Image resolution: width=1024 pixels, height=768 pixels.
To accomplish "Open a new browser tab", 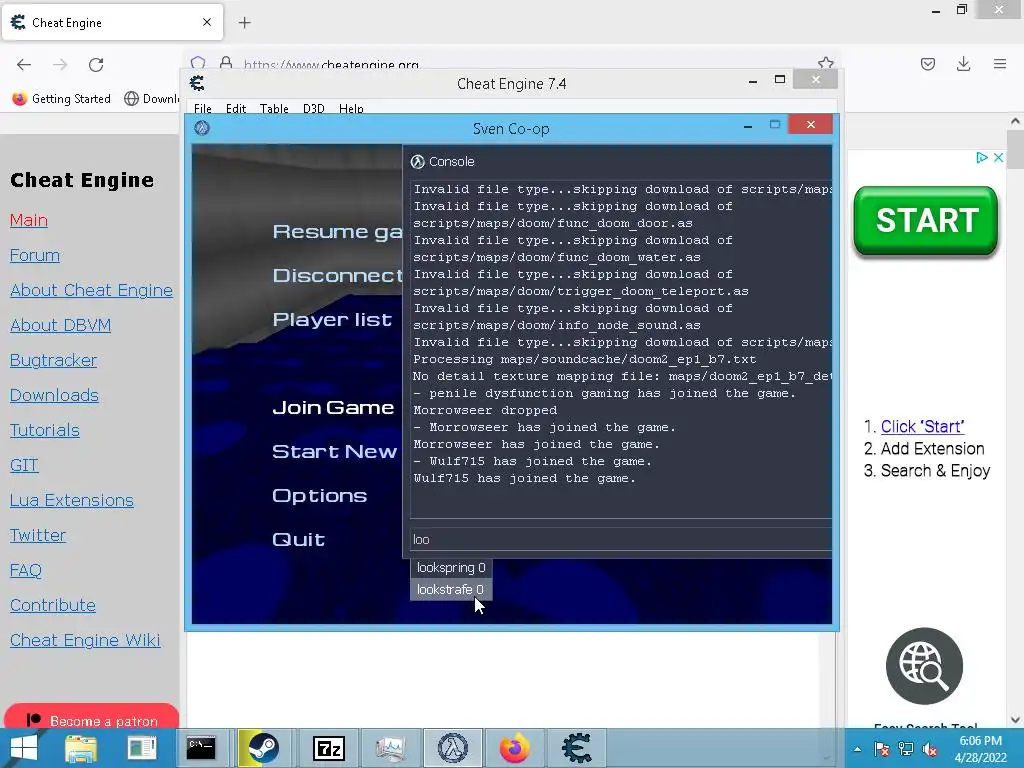I will (x=244, y=23).
